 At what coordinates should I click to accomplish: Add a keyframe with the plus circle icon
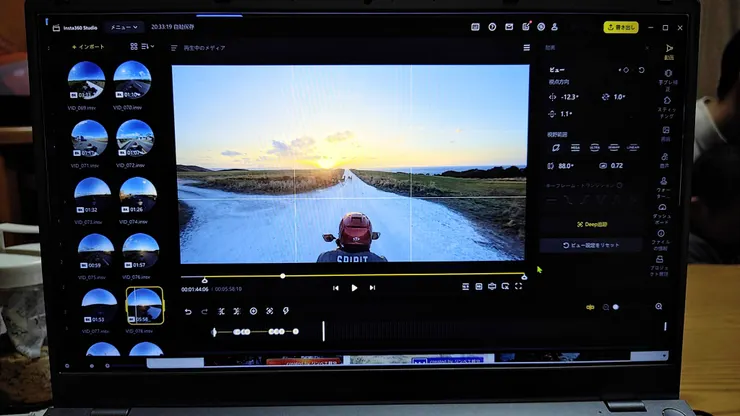coord(253,311)
